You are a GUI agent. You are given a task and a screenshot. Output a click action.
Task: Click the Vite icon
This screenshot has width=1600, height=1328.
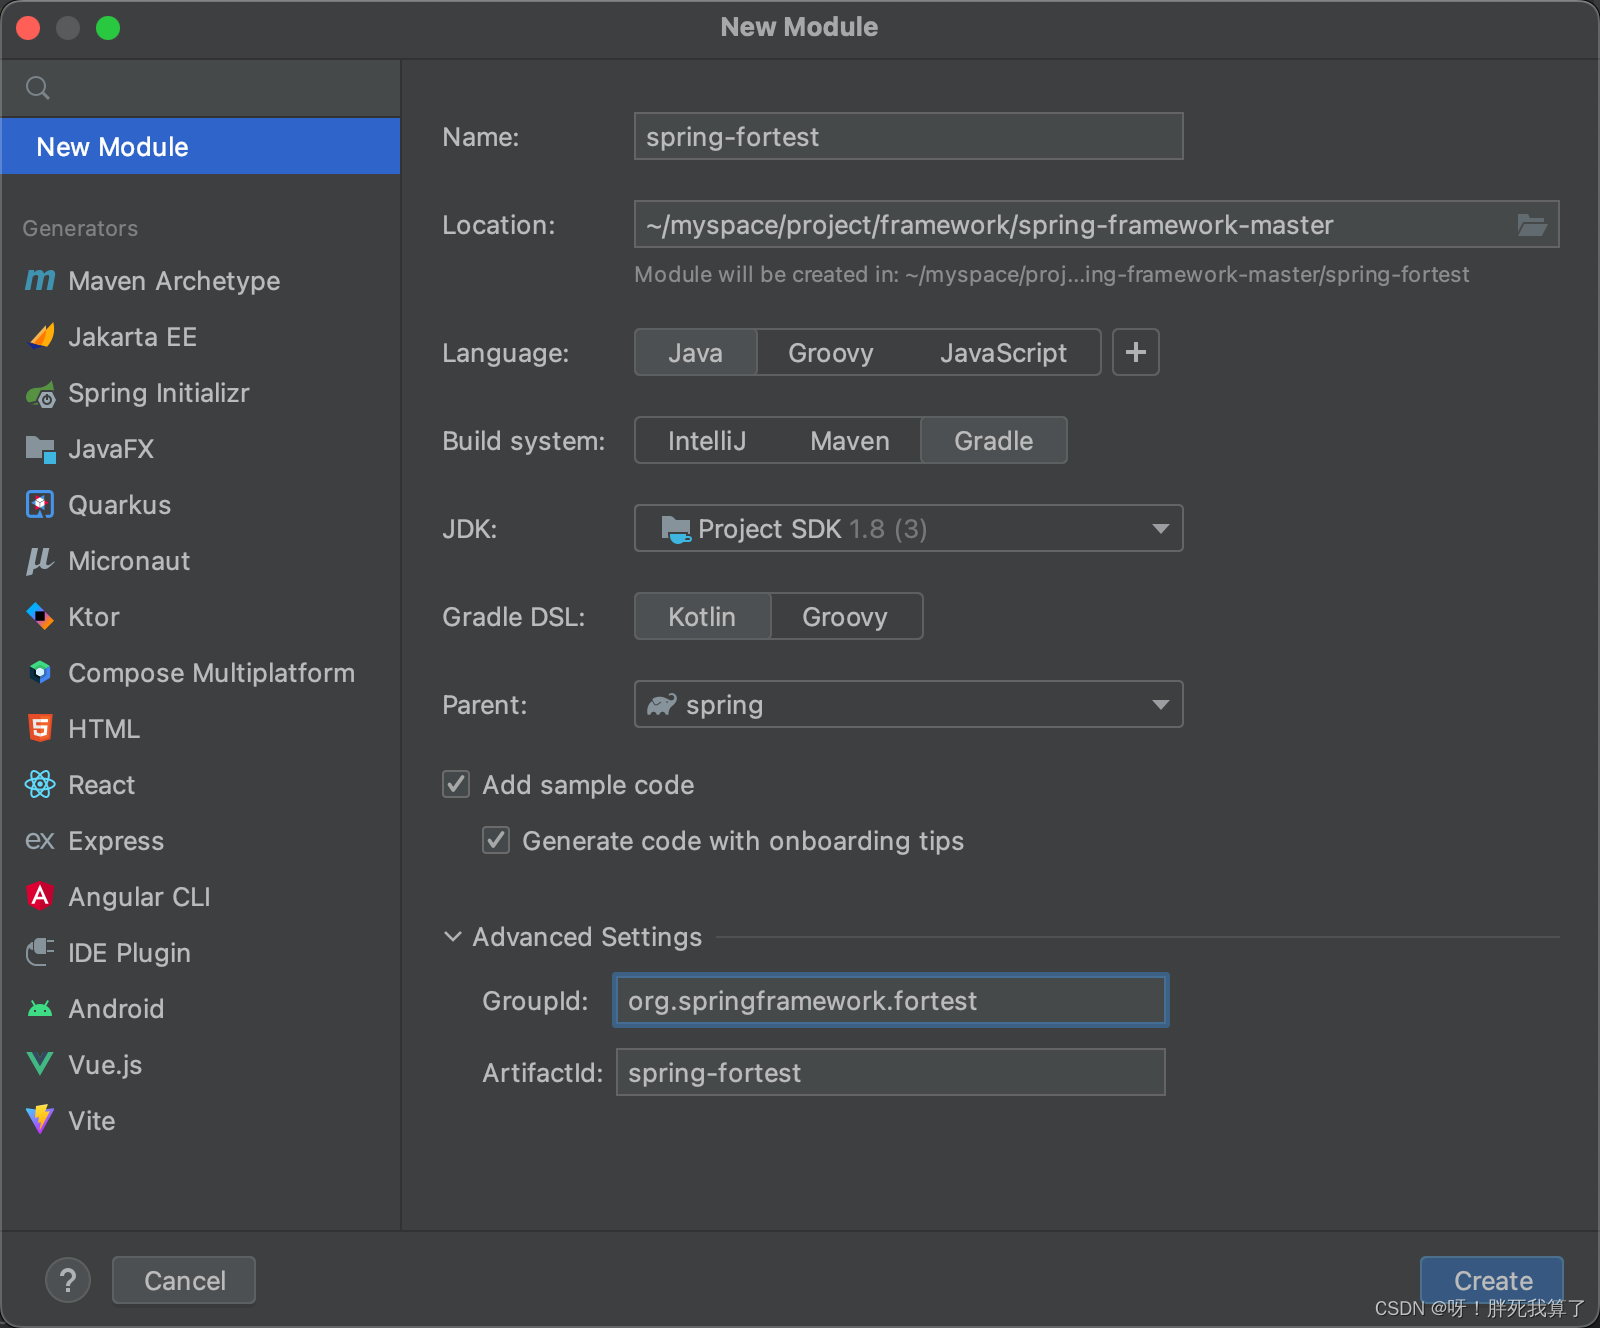40,1120
